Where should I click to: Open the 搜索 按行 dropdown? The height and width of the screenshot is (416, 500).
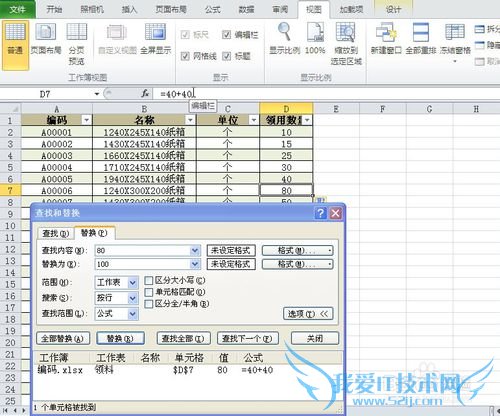[x=133, y=298]
